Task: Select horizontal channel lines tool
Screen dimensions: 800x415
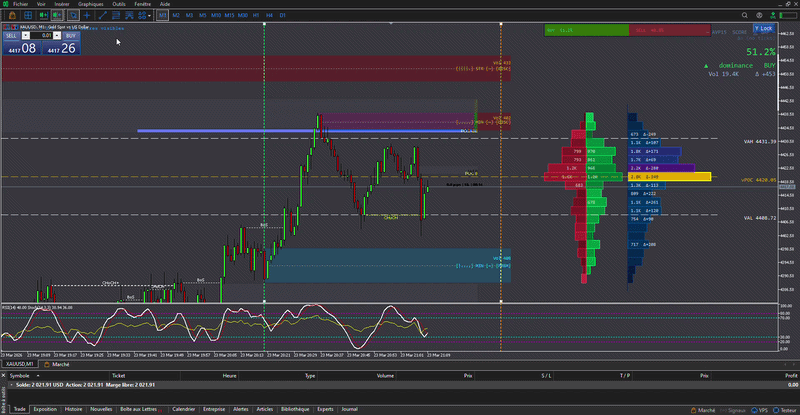Action: click(116, 15)
